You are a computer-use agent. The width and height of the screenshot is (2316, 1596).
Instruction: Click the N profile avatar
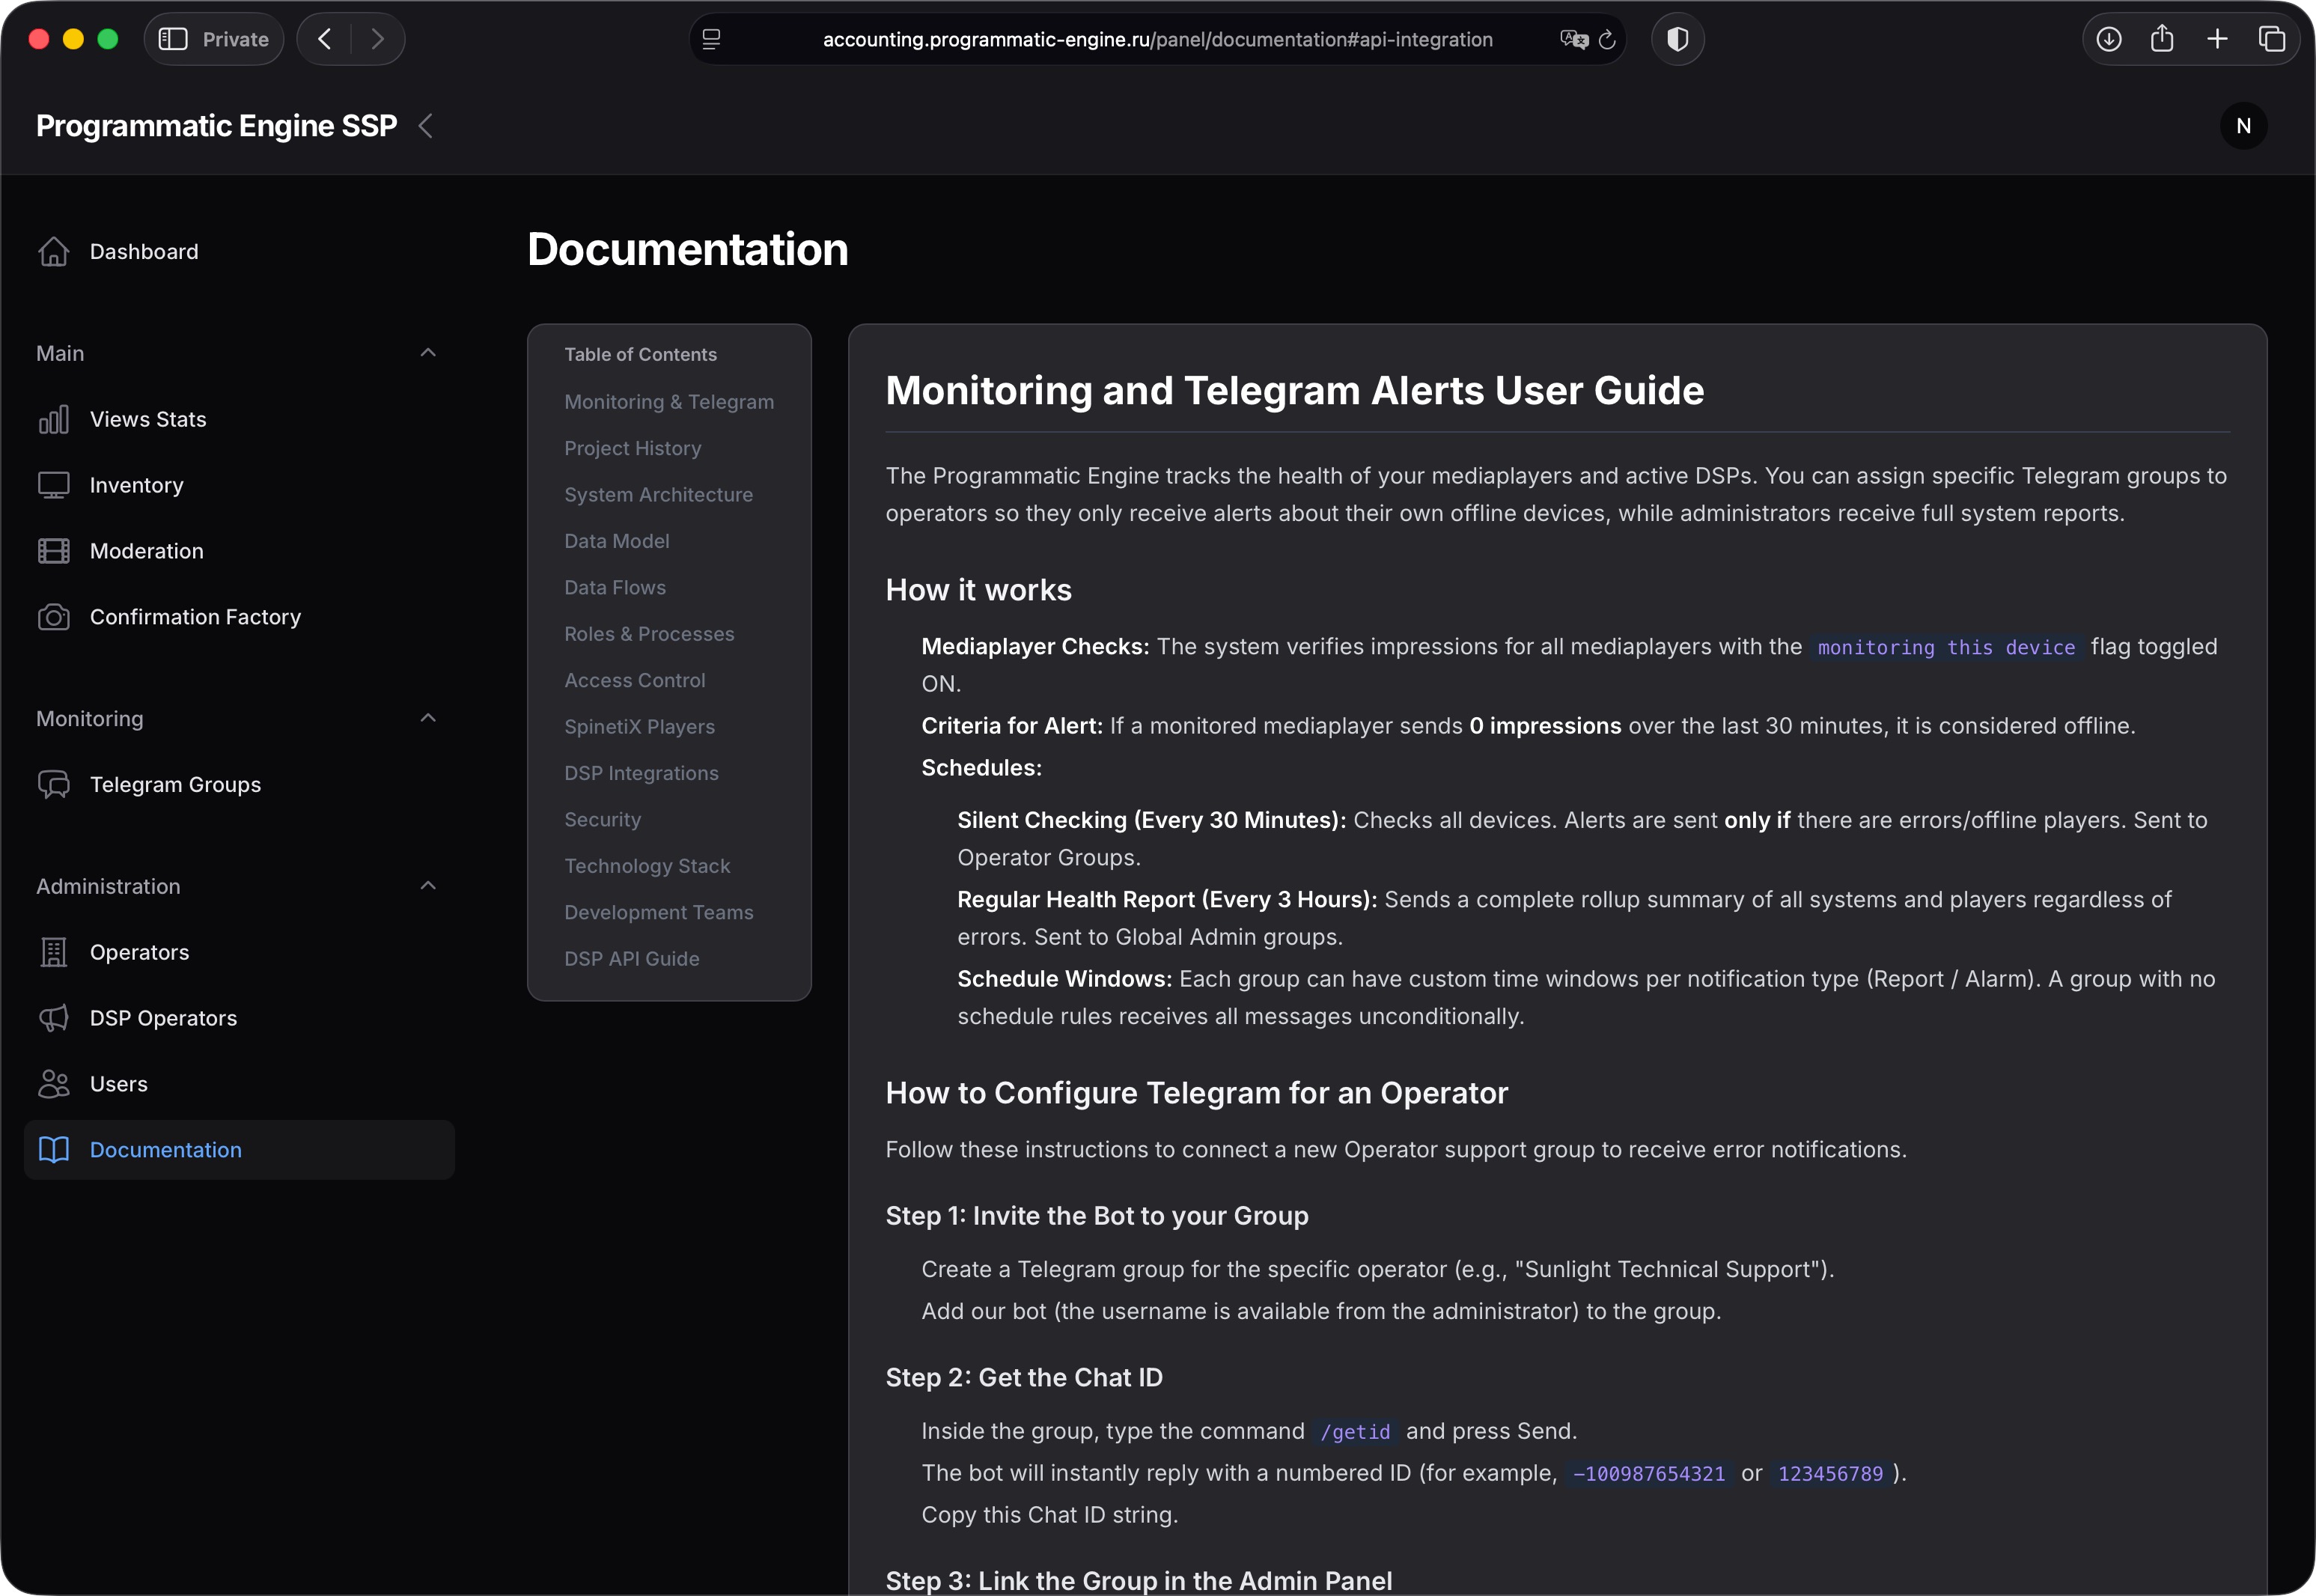[2243, 125]
